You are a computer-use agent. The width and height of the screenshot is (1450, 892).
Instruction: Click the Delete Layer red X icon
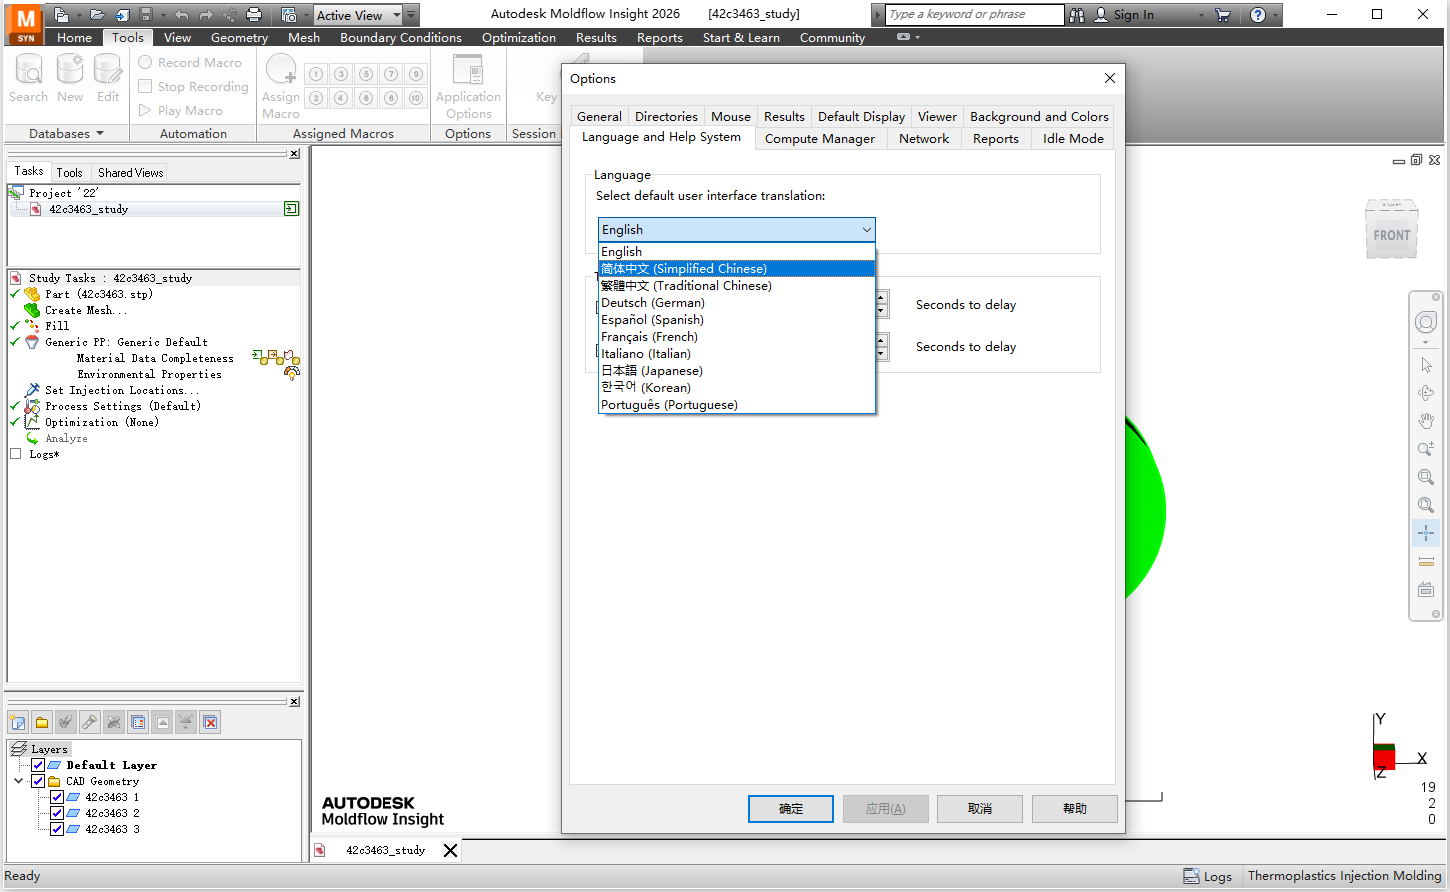pos(210,722)
